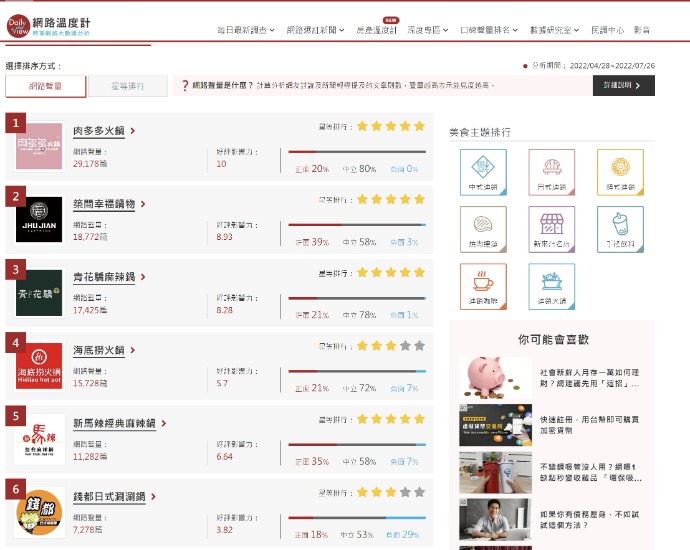Open the 築間幸福鍋物 title link
The image size is (690, 550).
point(104,204)
